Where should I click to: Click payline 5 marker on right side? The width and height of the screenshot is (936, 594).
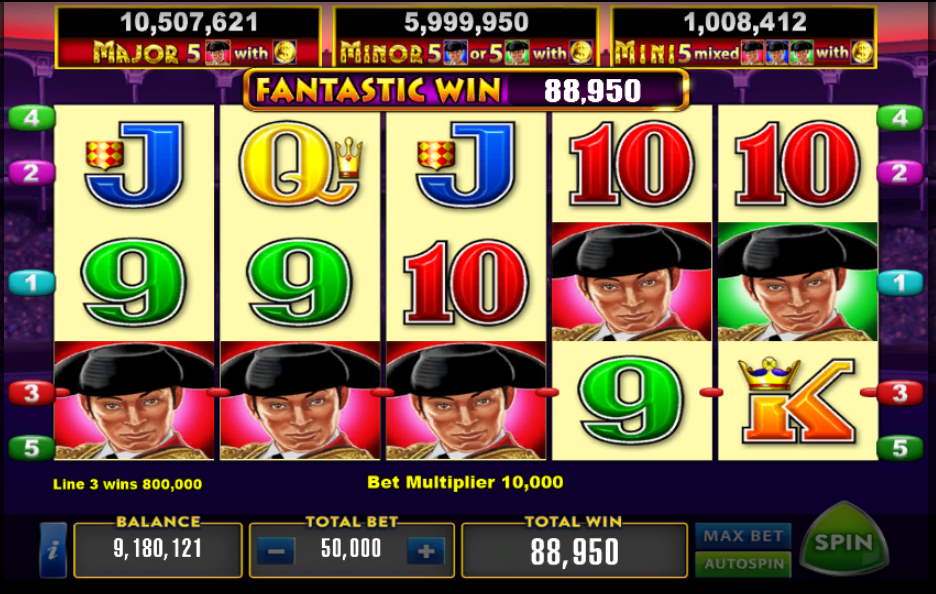click(x=900, y=448)
